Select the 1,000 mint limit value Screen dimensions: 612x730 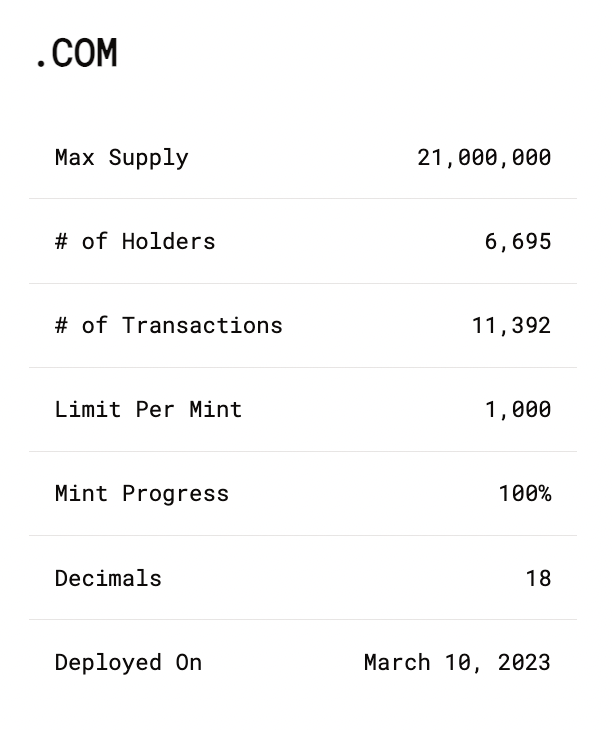click(x=517, y=409)
